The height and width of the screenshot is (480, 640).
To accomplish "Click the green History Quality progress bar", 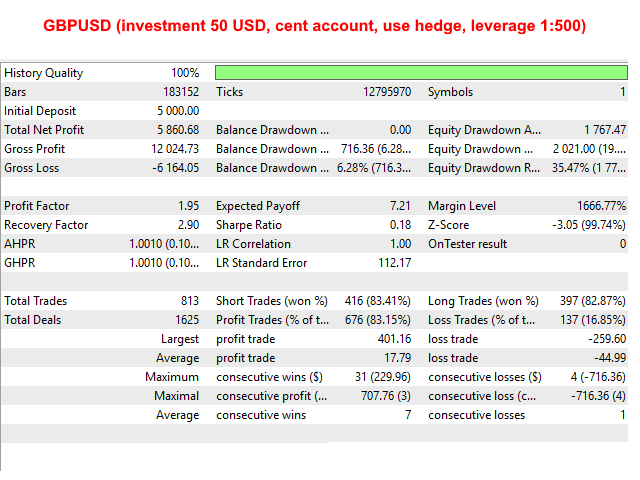I will click(x=419, y=73).
